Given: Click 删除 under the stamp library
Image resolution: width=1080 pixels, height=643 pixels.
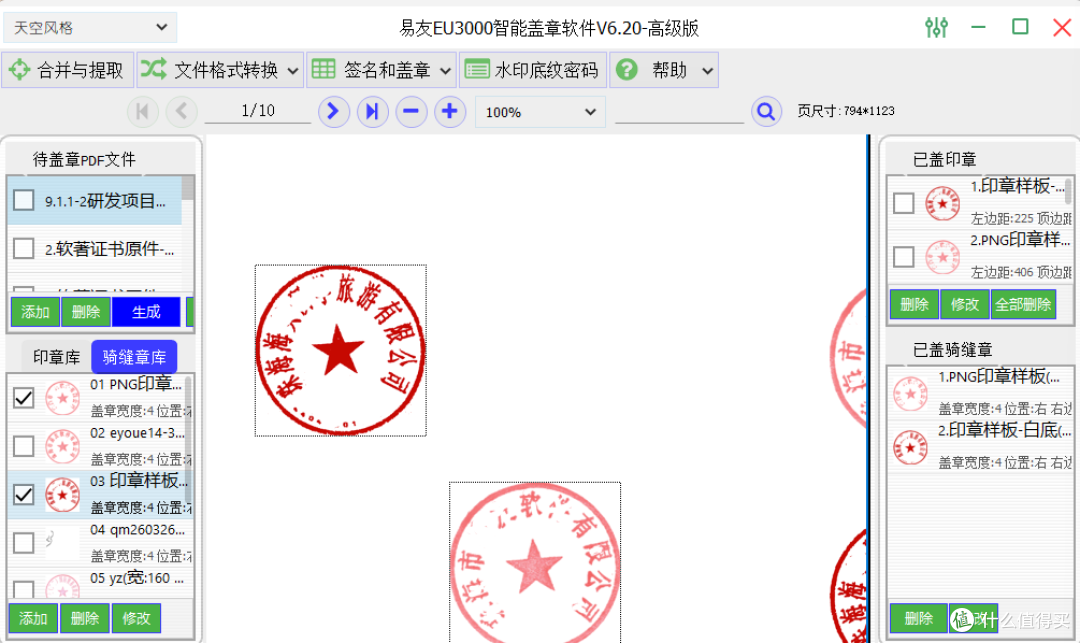Looking at the screenshot, I should 85,618.
